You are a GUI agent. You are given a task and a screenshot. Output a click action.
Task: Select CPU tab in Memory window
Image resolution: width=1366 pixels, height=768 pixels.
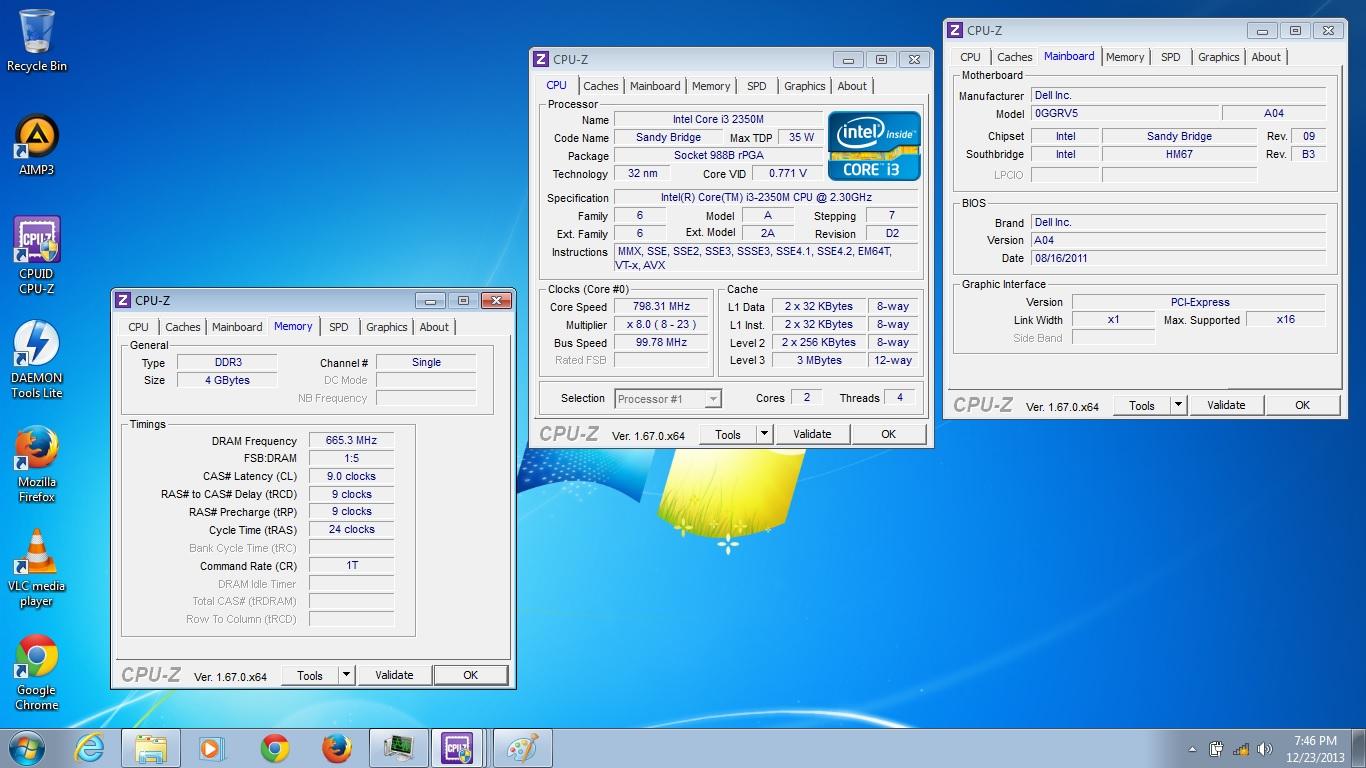[139, 327]
